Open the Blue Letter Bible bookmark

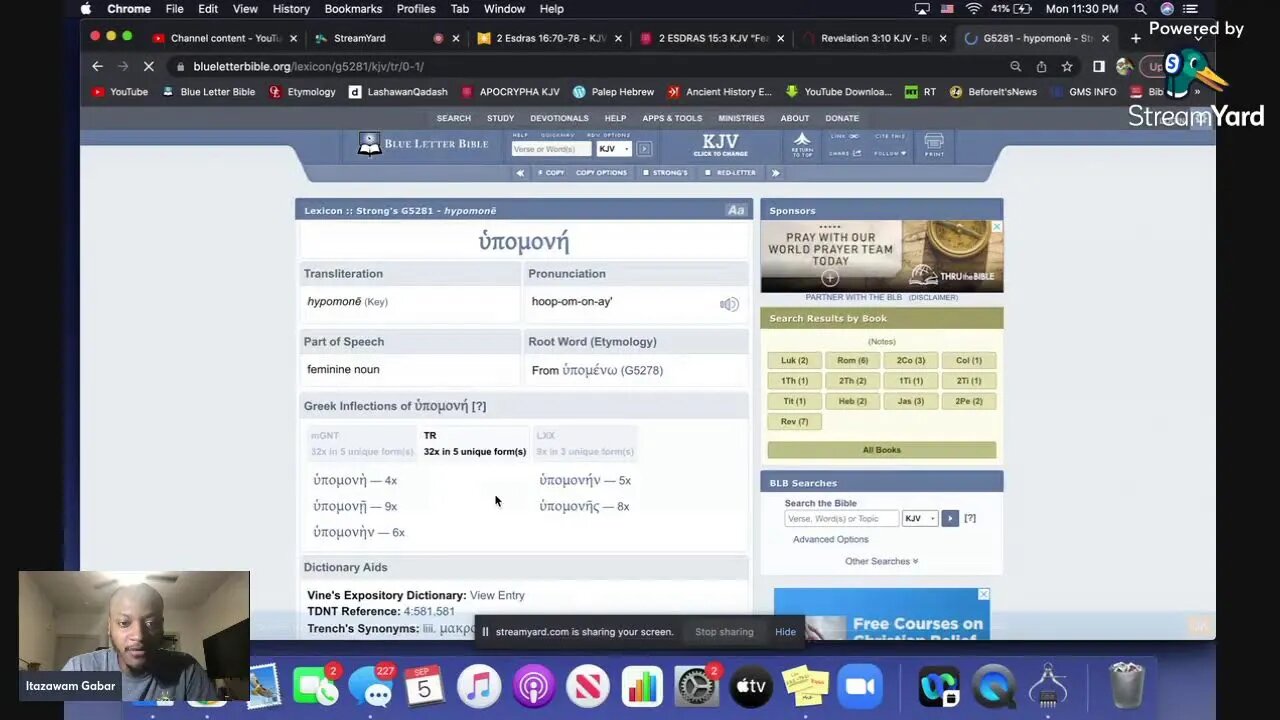208,92
